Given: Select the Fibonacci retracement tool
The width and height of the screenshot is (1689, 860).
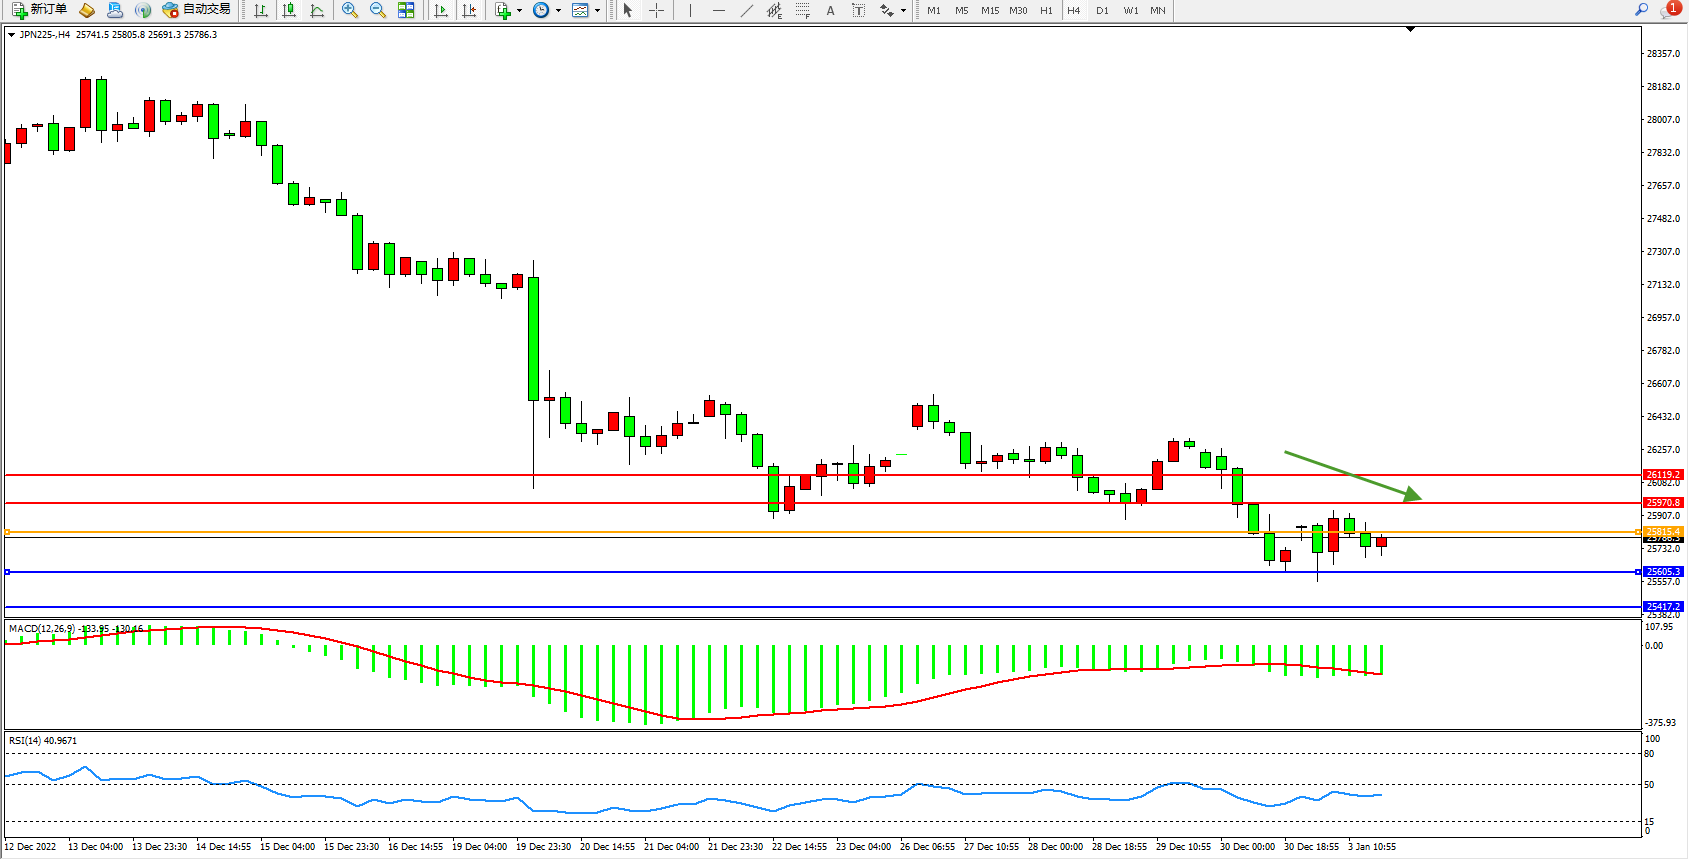Looking at the screenshot, I should click(802, 10).
